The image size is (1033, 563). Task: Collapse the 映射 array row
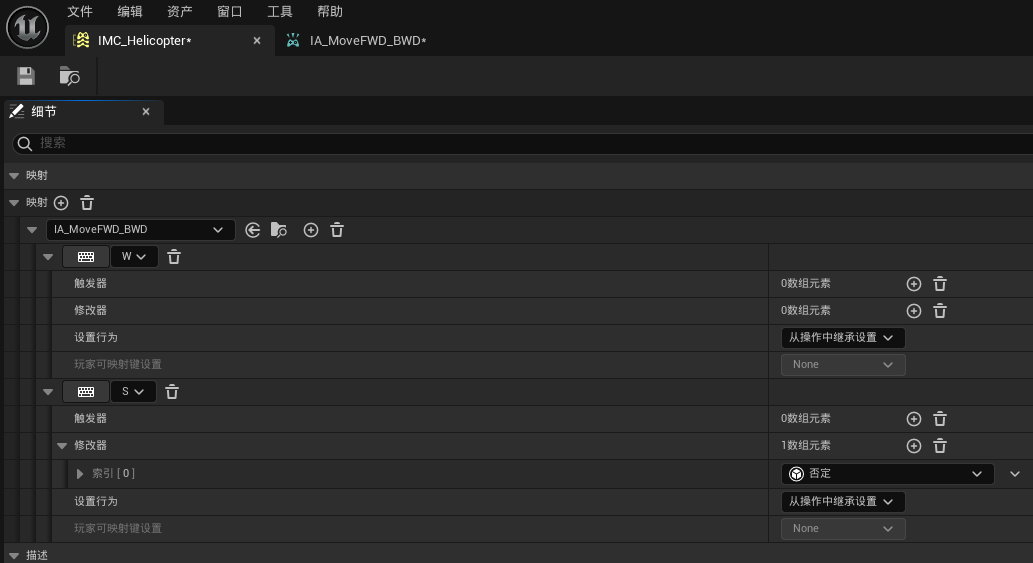tap(14, 203)
